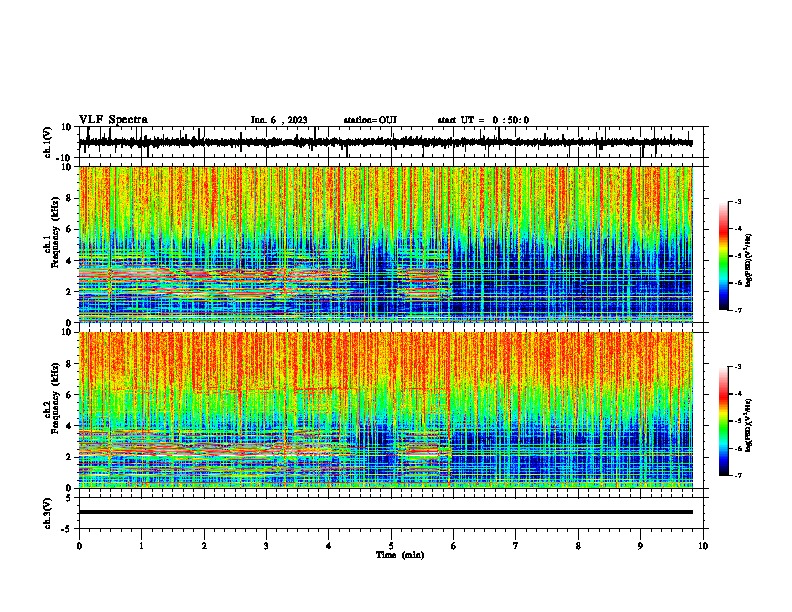Select the "Jan. 6, 2023" date label

(x=279, y=120)
